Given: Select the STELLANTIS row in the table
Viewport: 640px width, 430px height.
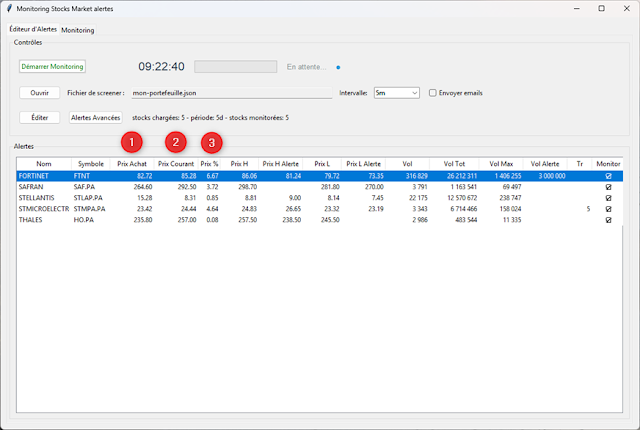Looking at the screenshot, I should (x=40, y=198).
